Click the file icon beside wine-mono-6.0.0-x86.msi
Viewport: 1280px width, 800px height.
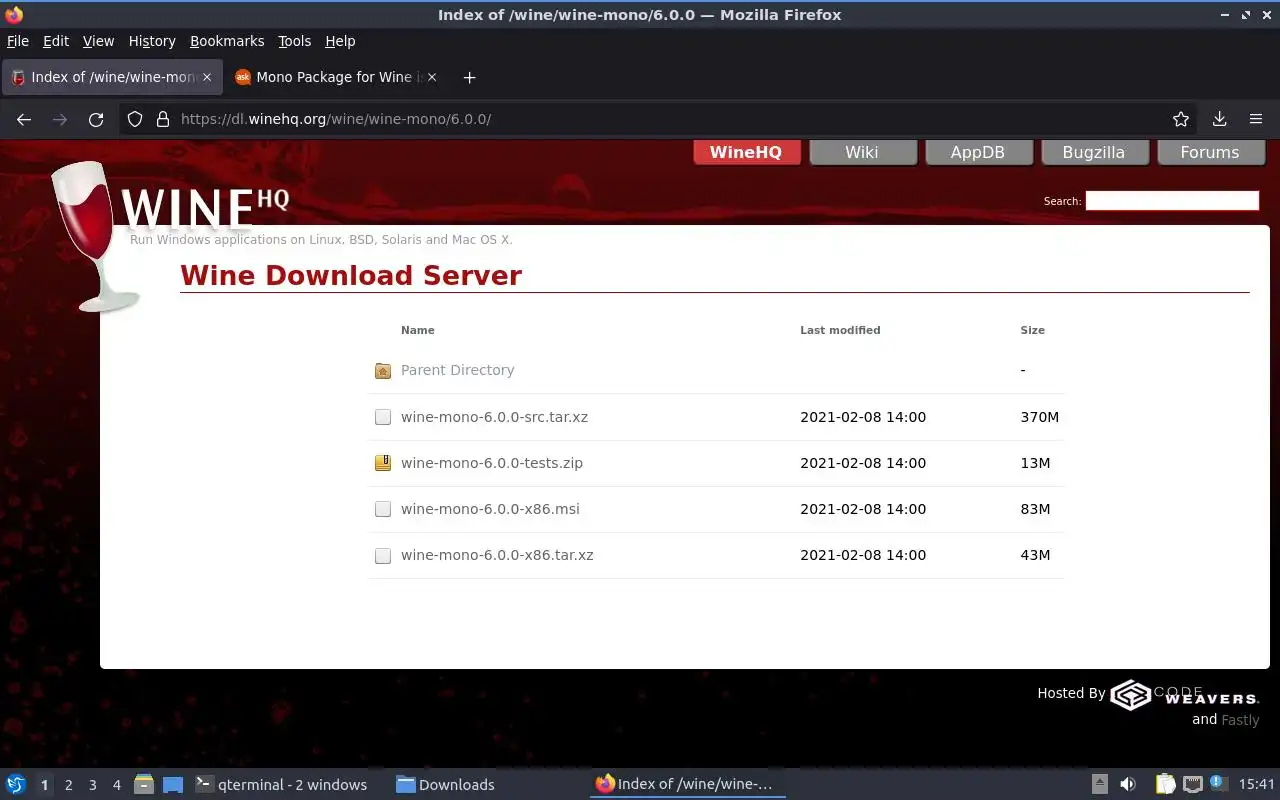(x=383, y=509)
